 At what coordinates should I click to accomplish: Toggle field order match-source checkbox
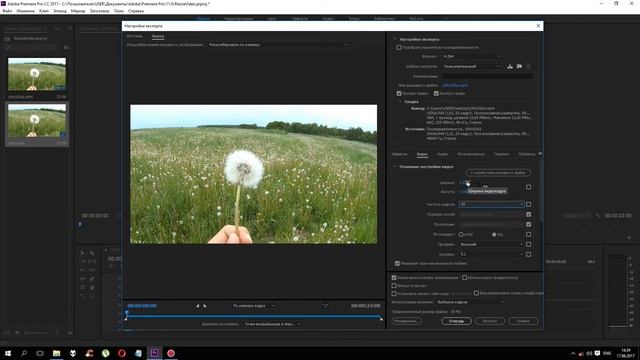pos(529,214)
